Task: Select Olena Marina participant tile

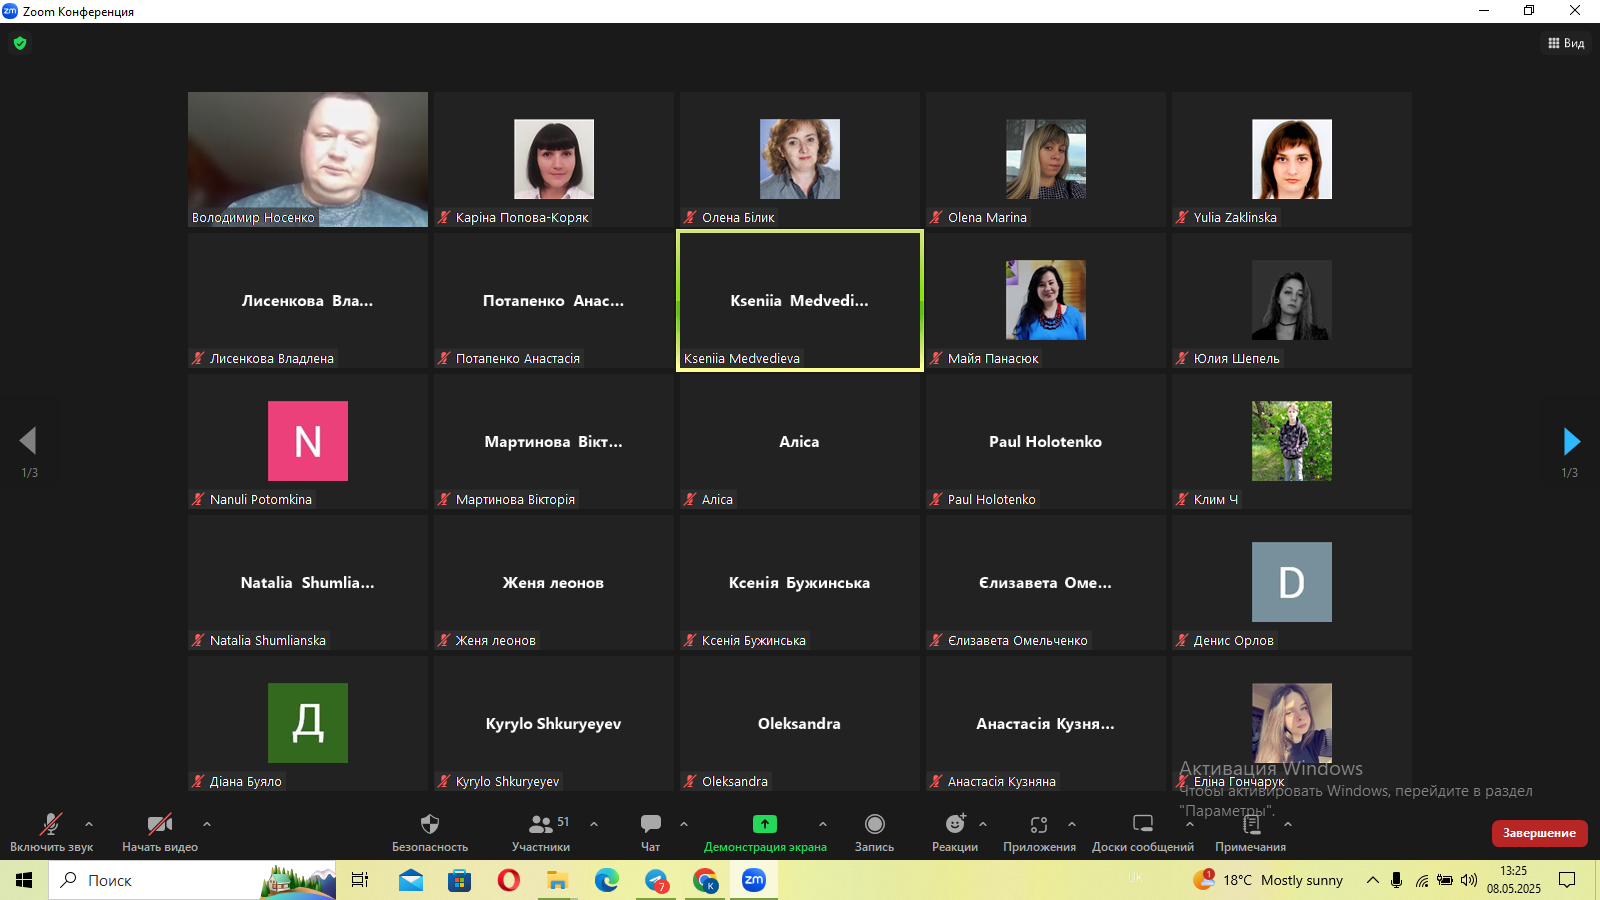Action: (1046, 159)
